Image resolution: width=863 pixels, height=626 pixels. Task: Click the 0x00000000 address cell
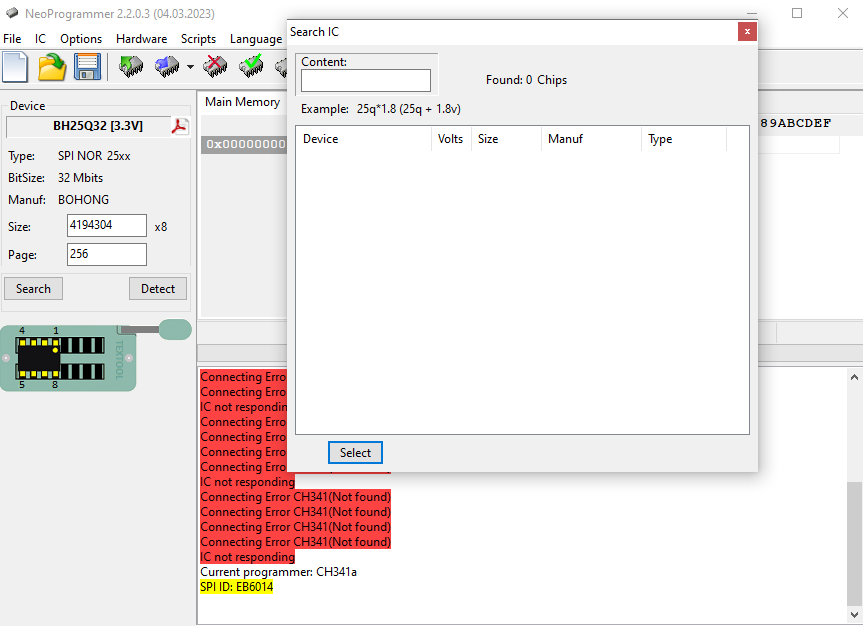245,144
